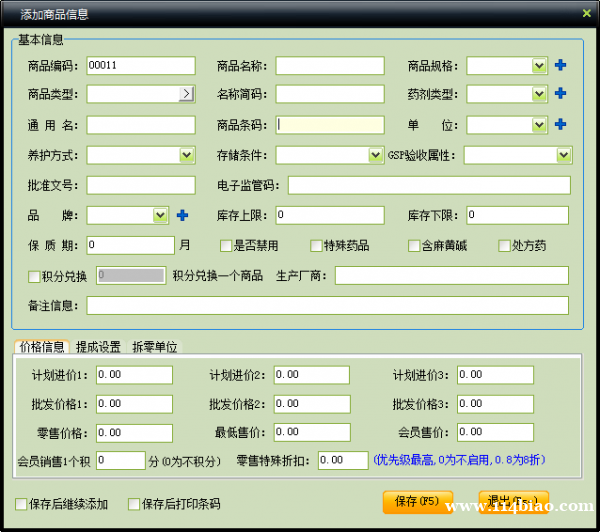This screenshot has width=600, height=532.
Task: Enable 保存后继续添加
Action: pos(21,504)
